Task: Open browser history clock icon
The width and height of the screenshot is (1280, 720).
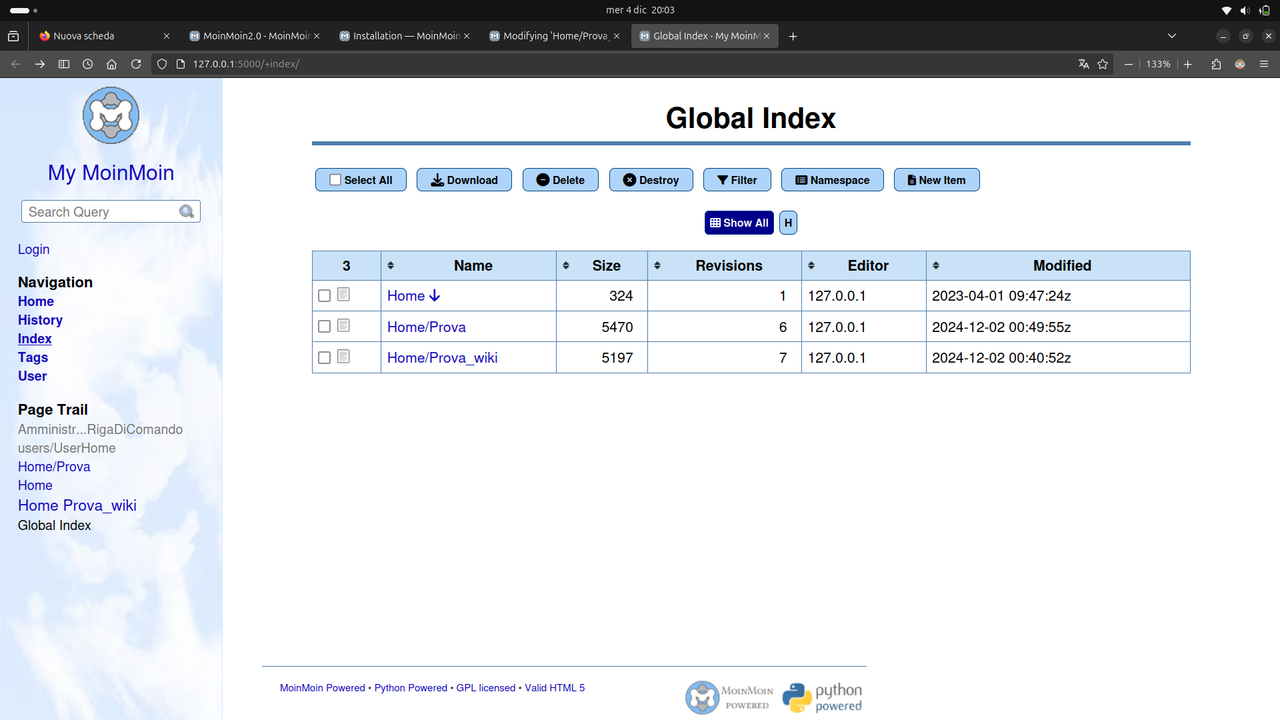Action: coord(88,64)
